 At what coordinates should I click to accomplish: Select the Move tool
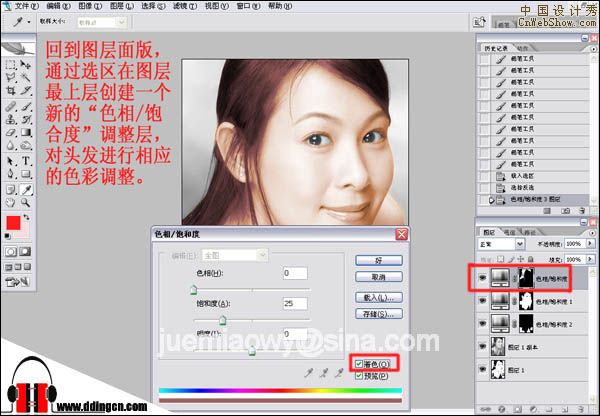[26, 64]
